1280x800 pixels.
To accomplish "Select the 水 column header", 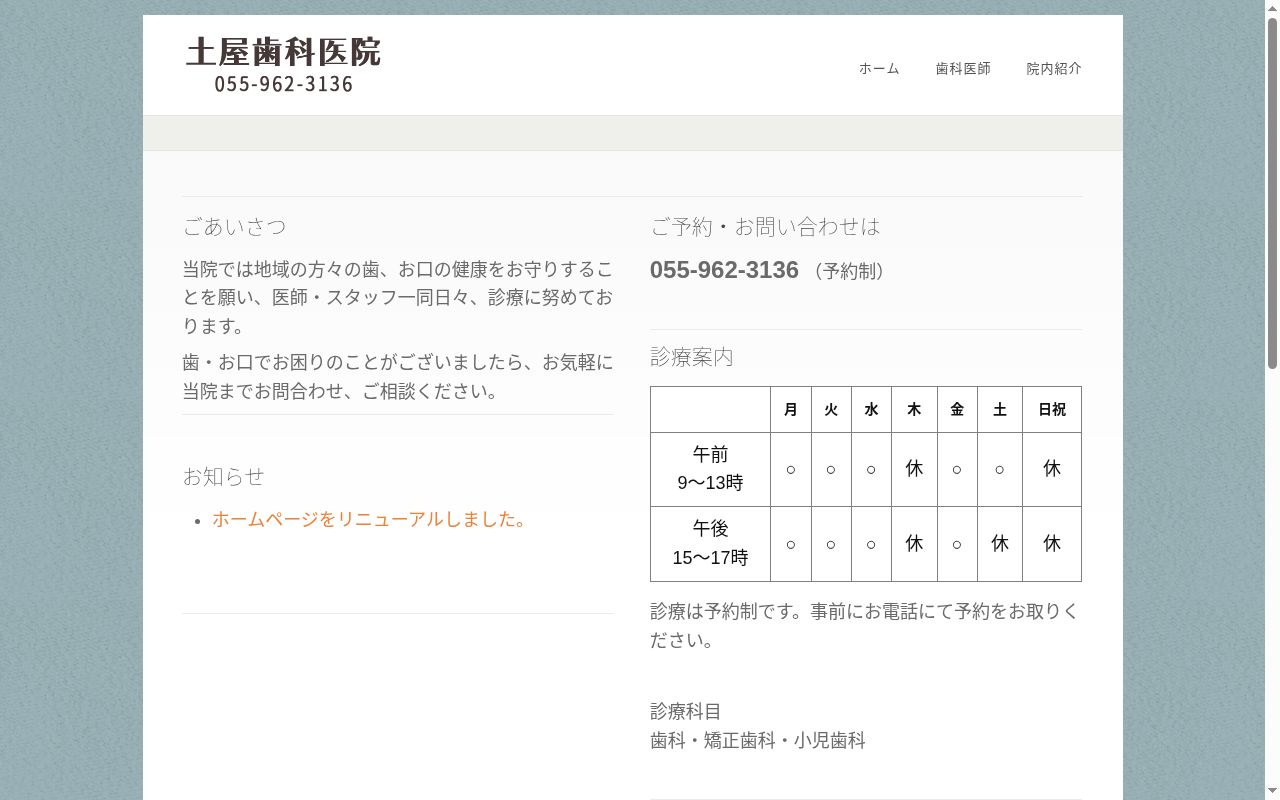I will coord(871,409).
